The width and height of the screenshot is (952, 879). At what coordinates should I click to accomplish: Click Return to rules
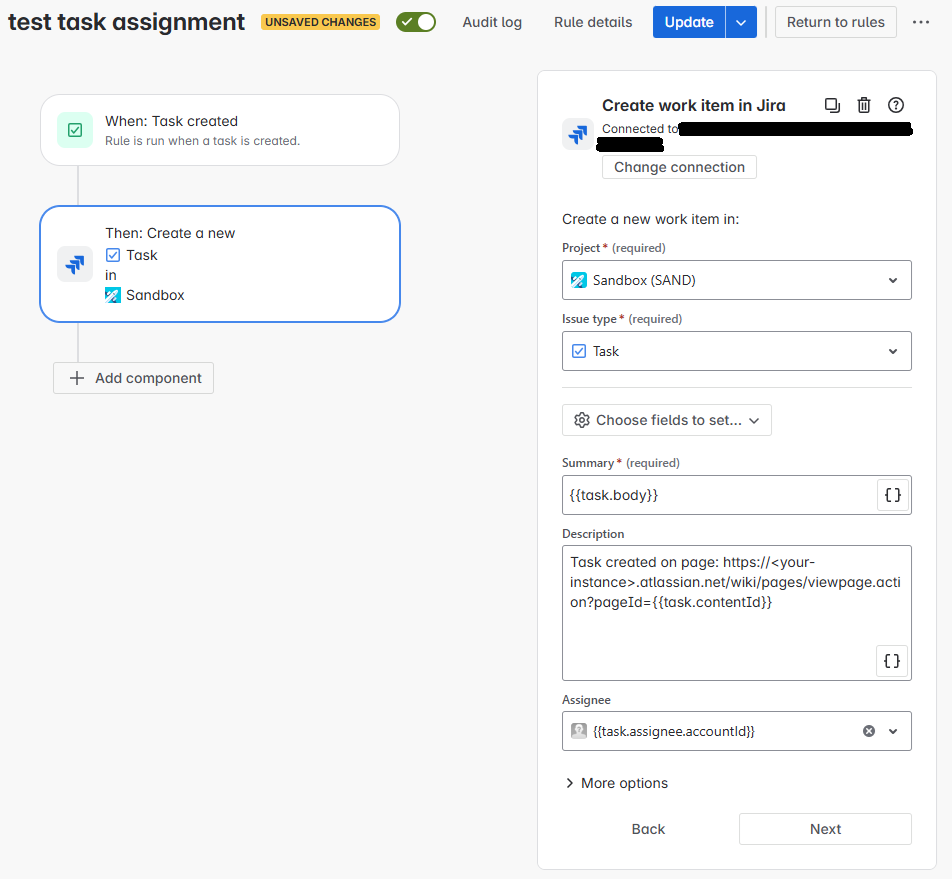pyautogui.click(x=835, y=22)
